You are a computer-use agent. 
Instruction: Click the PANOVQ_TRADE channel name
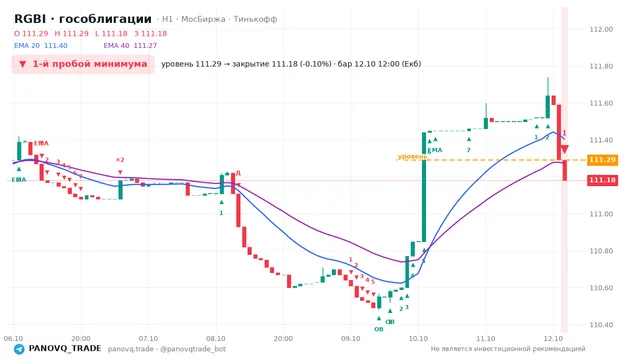65,349
